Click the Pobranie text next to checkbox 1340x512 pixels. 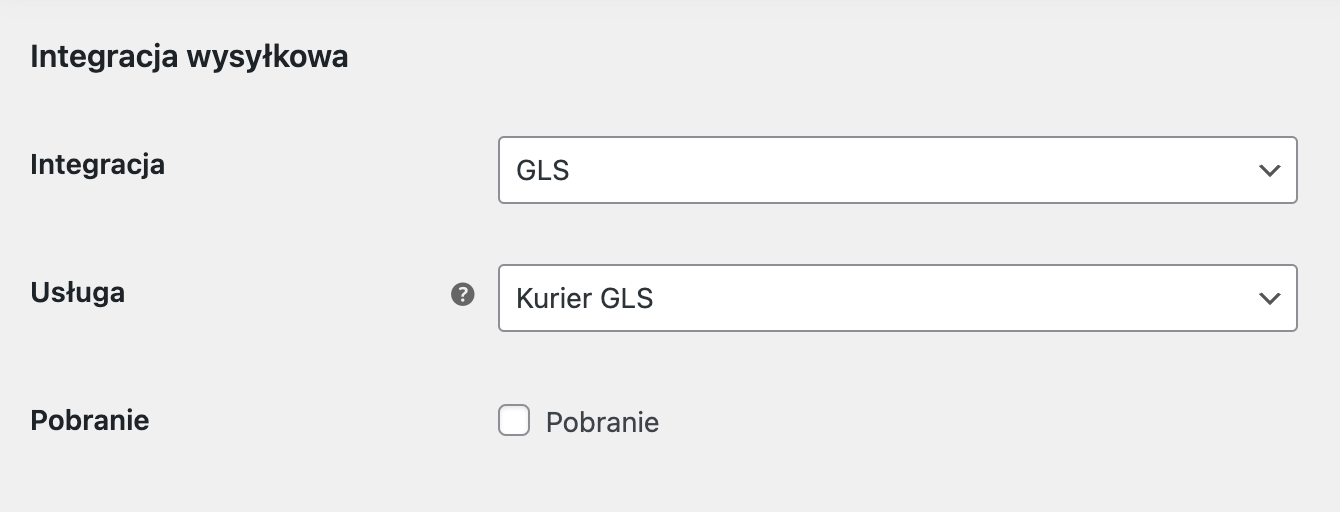click(602, 422)
